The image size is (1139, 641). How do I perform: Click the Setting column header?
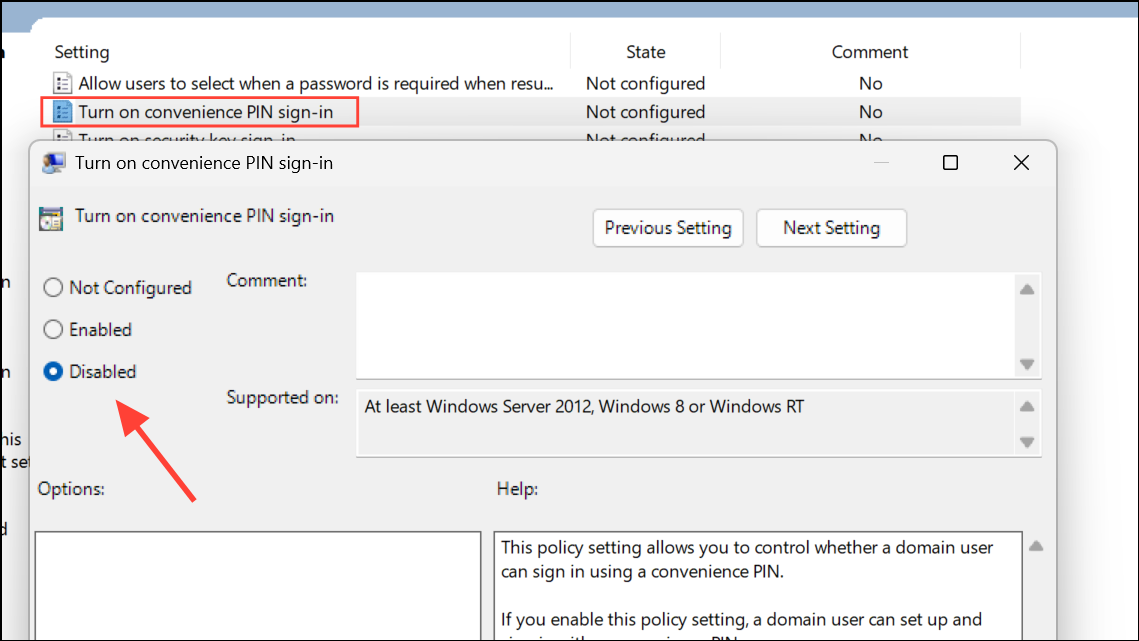coord(82,51)
